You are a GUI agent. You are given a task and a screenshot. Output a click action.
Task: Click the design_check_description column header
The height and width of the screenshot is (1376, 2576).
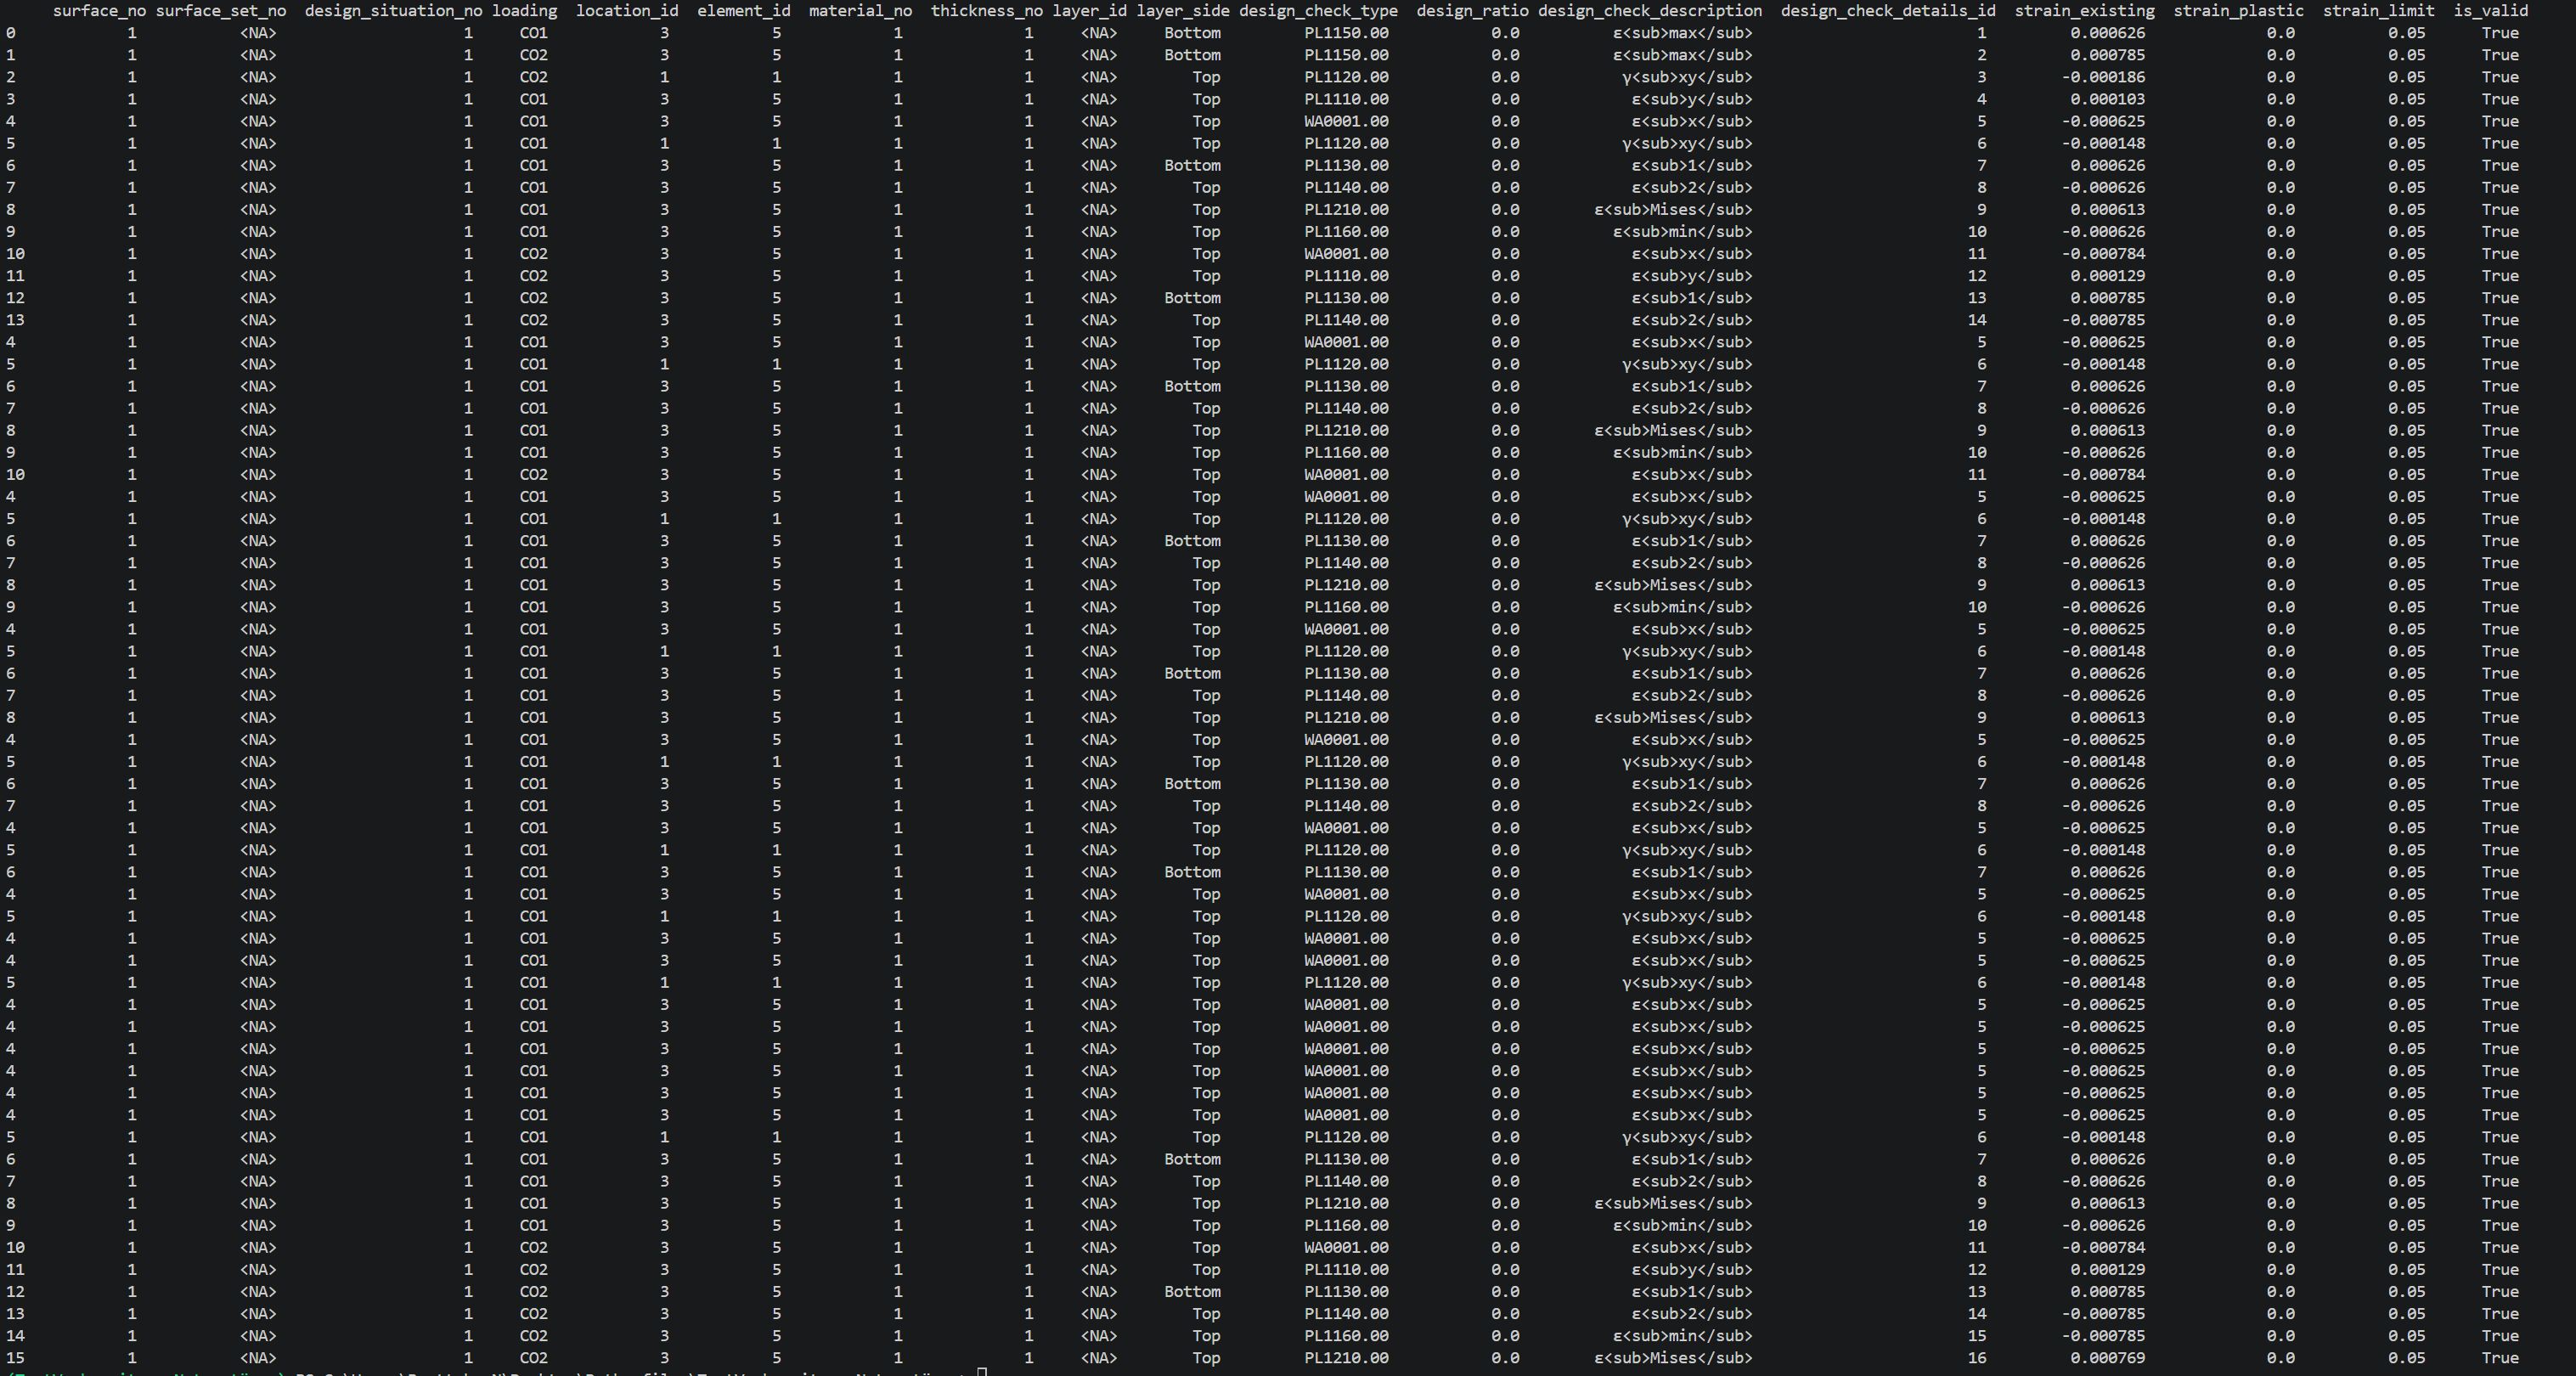tap(1649, 11)
